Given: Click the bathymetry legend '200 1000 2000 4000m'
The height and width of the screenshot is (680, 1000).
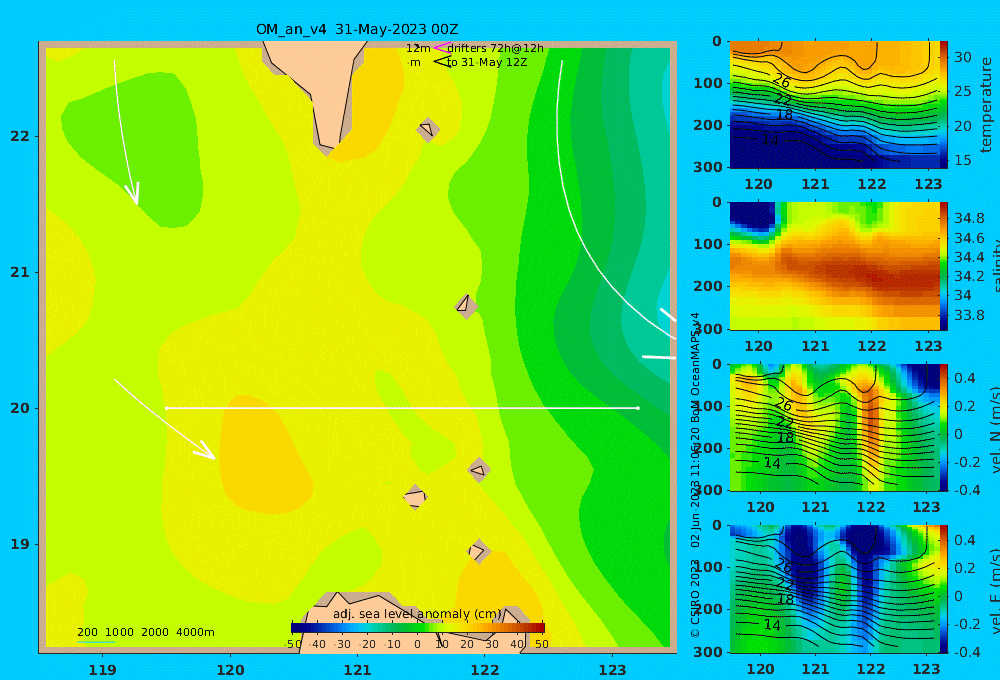Looking at the screenshot, I should (145, 632).
